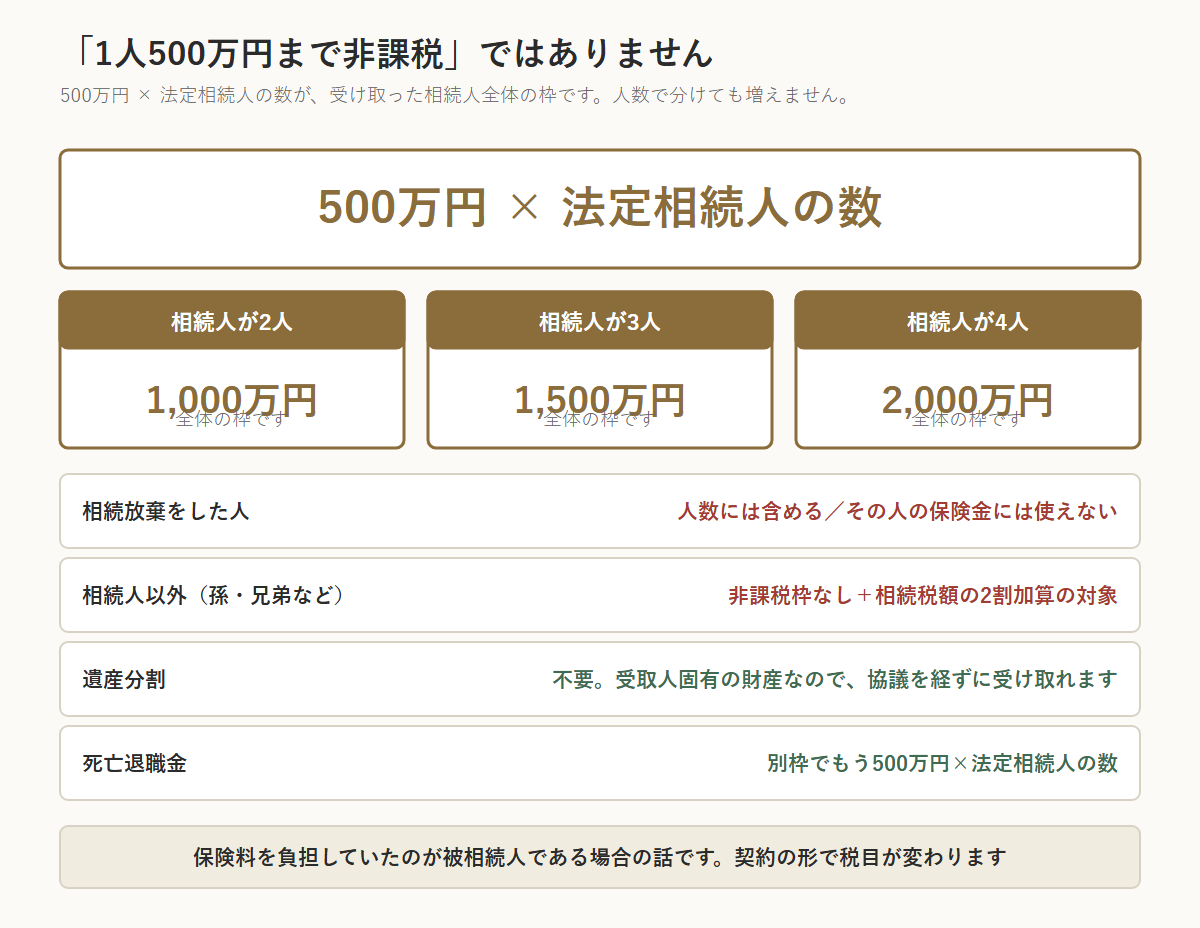The image size is (1200, 928).
Task: Click the text 別枠でもう500万円×法定相続人の数
Action: 942,763
